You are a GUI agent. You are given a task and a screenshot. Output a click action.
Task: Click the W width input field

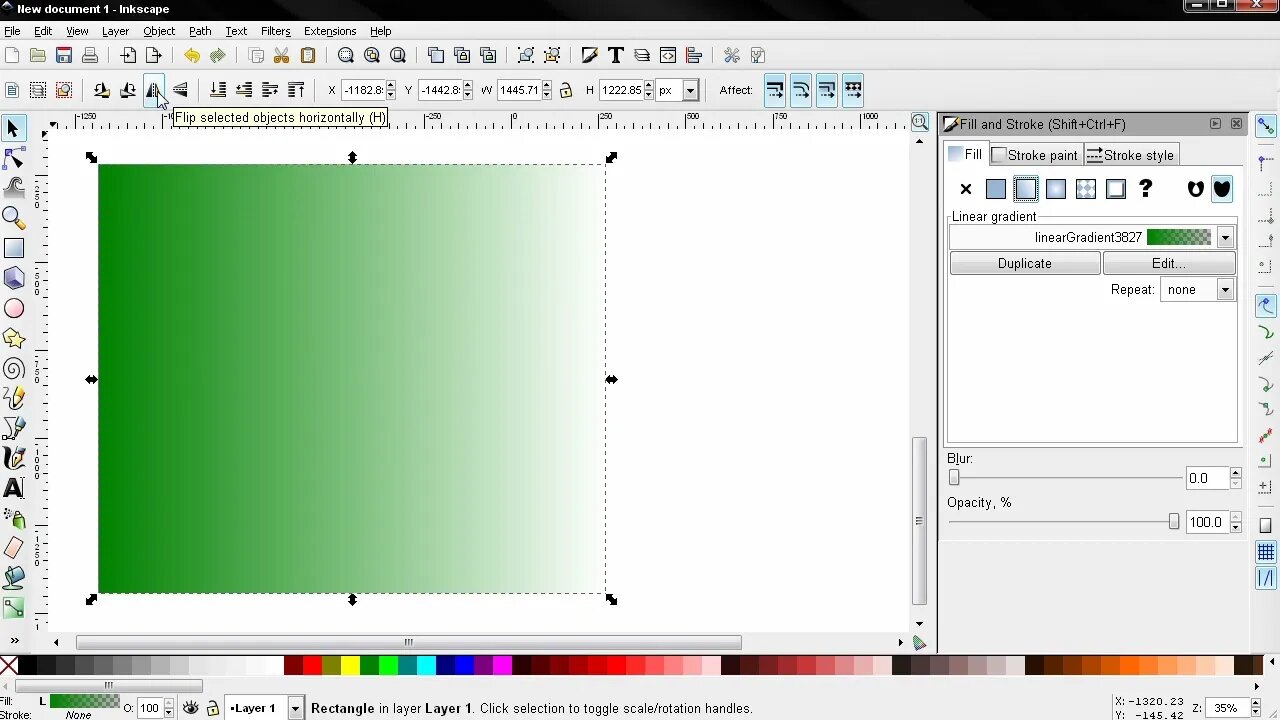[x=519, y=90]
